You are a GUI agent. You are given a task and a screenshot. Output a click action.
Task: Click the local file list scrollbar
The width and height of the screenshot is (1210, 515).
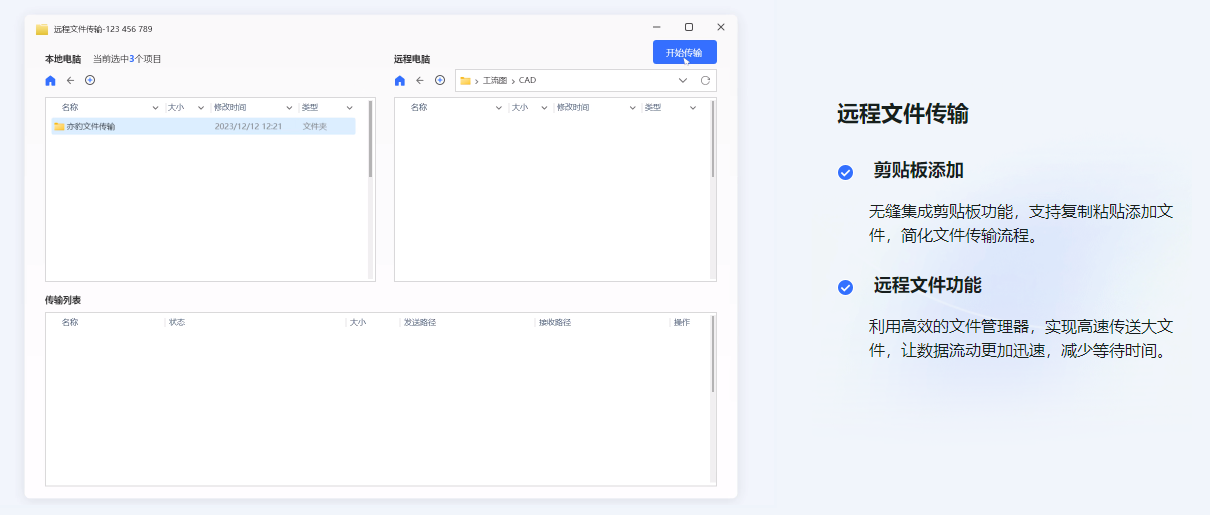coord(370,140)
